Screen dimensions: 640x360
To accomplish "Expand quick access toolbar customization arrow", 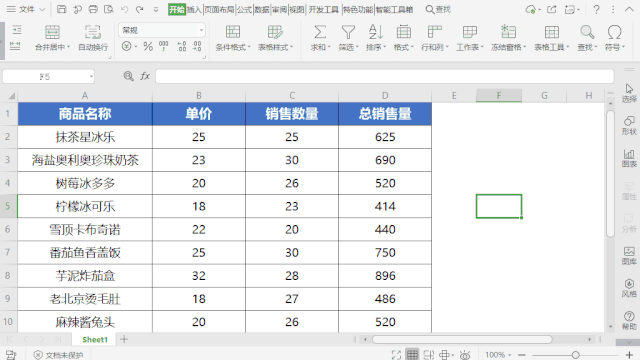I will point(156,9).
